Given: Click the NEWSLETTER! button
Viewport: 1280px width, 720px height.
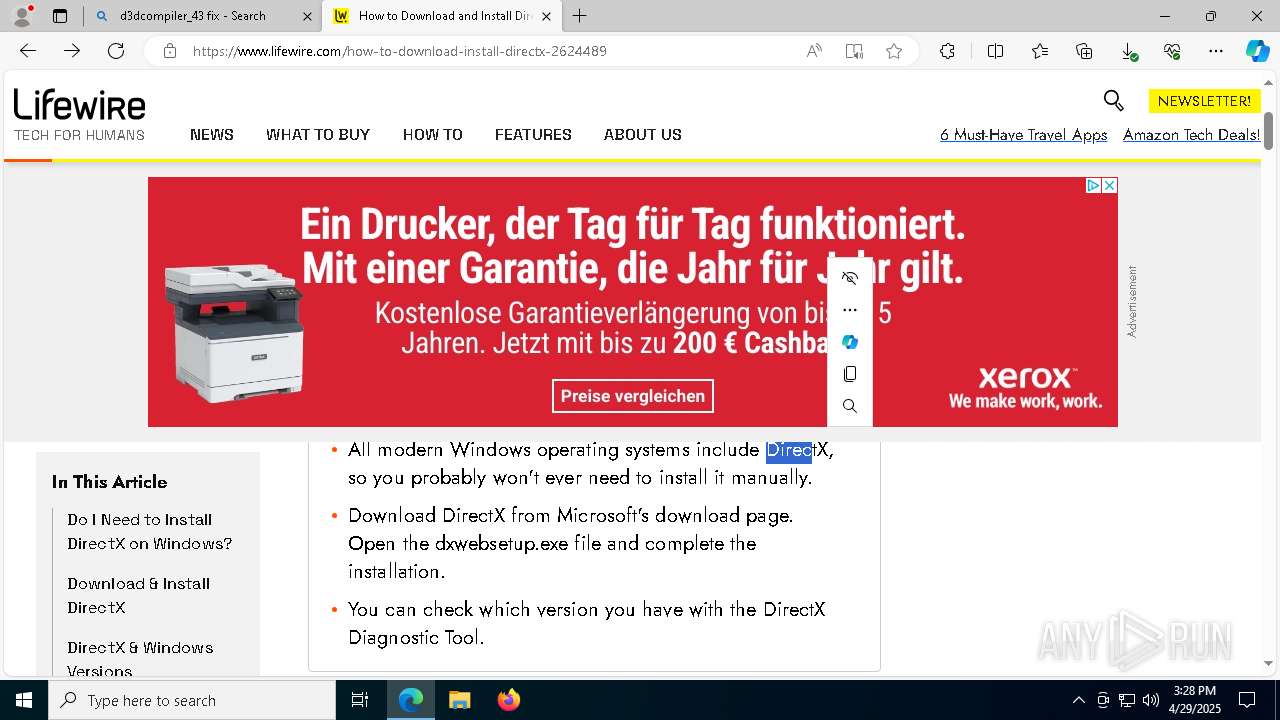Looking at the screenshot, I should 1204,101.
